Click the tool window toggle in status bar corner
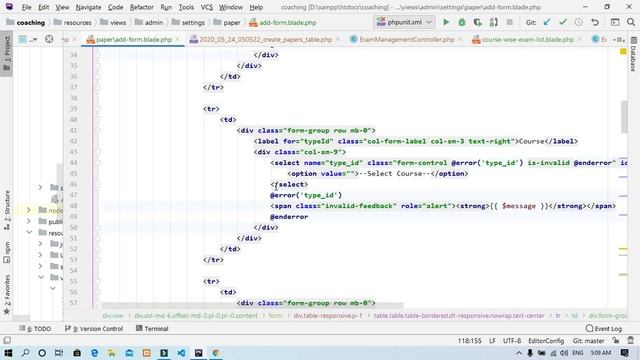Image resolution: width=640 pixels, height=360 pixels. (7, 340)
